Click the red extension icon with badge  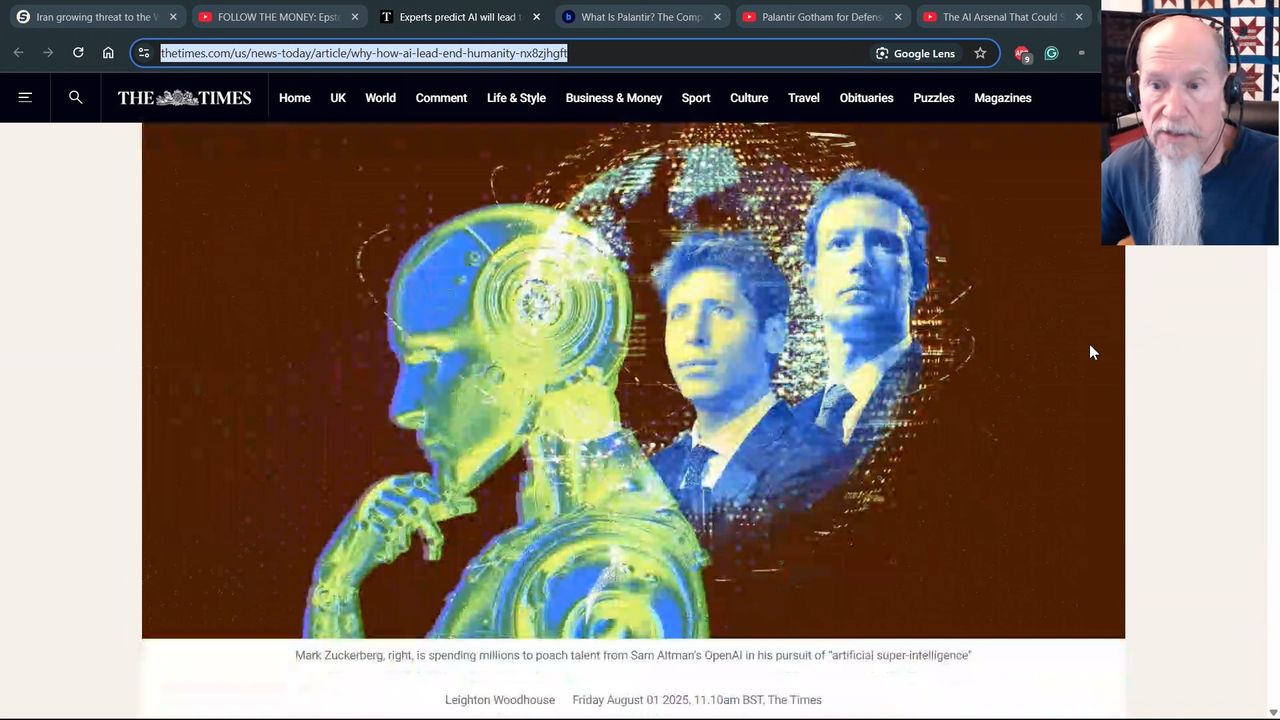coord(1021,53)
